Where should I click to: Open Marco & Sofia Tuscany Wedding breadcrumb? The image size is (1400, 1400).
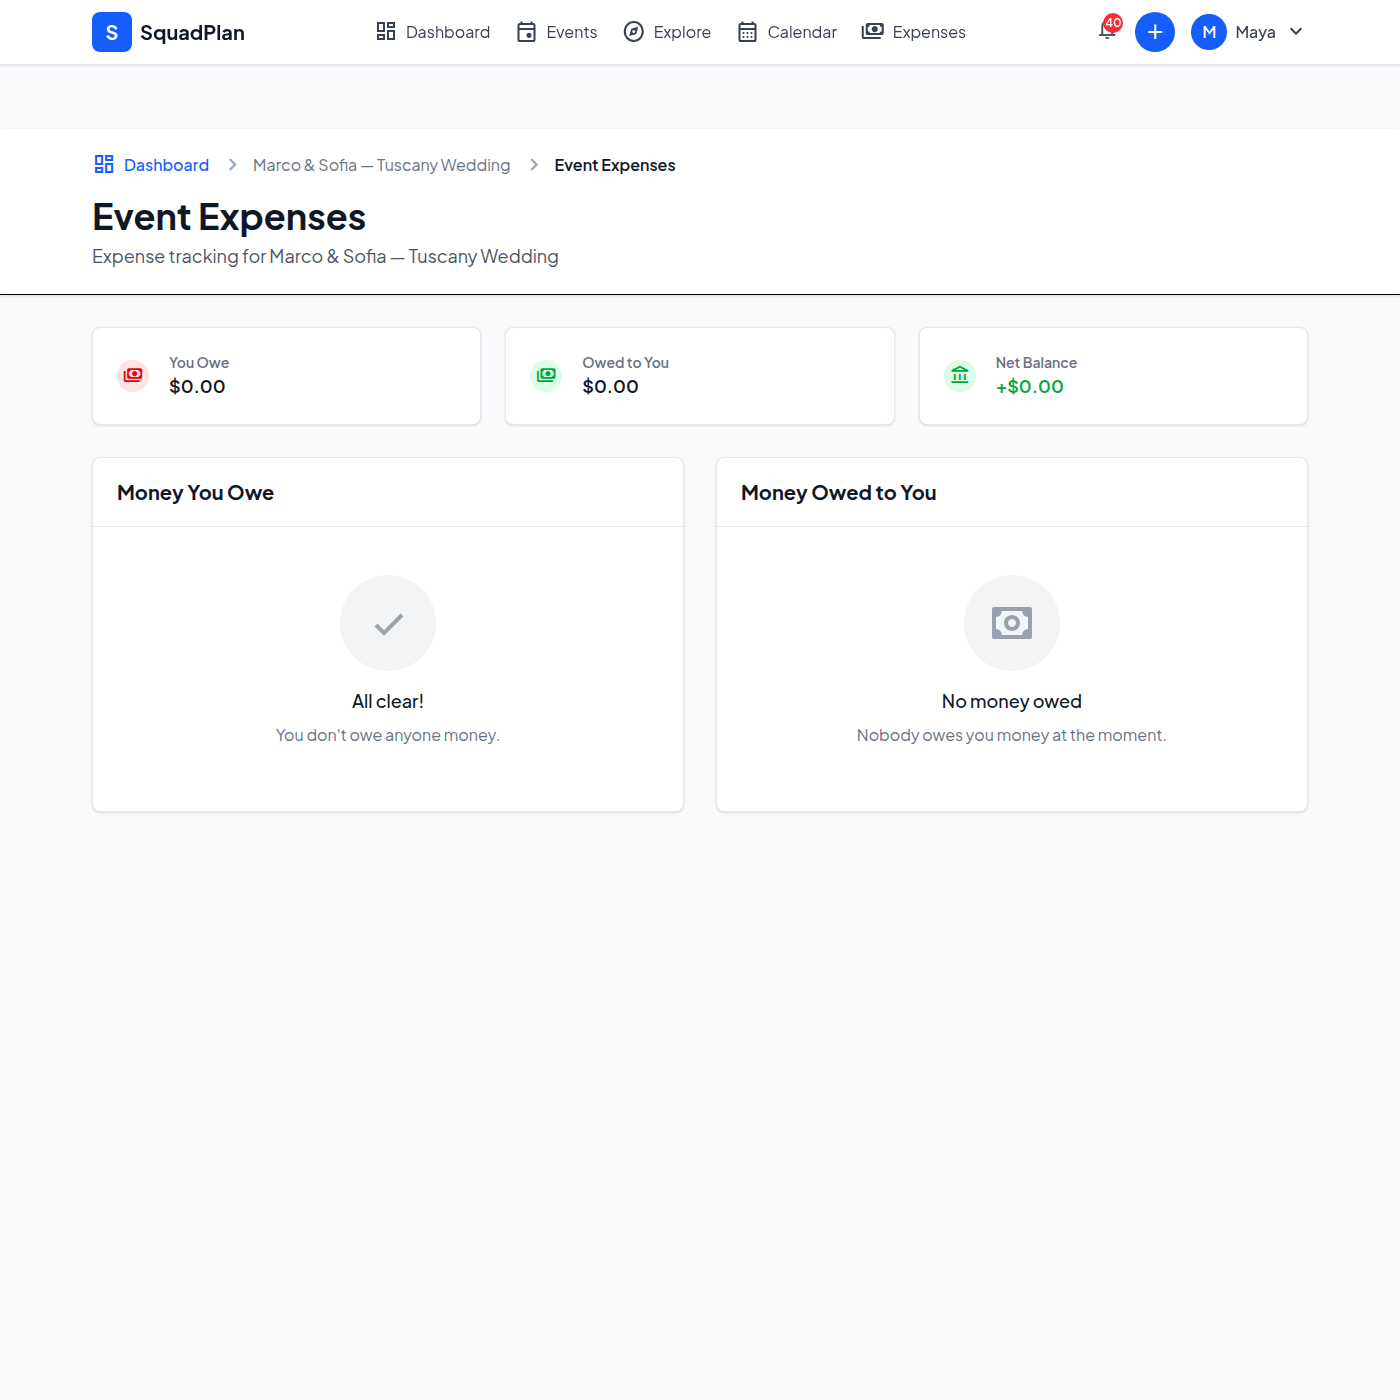point(381,165)
